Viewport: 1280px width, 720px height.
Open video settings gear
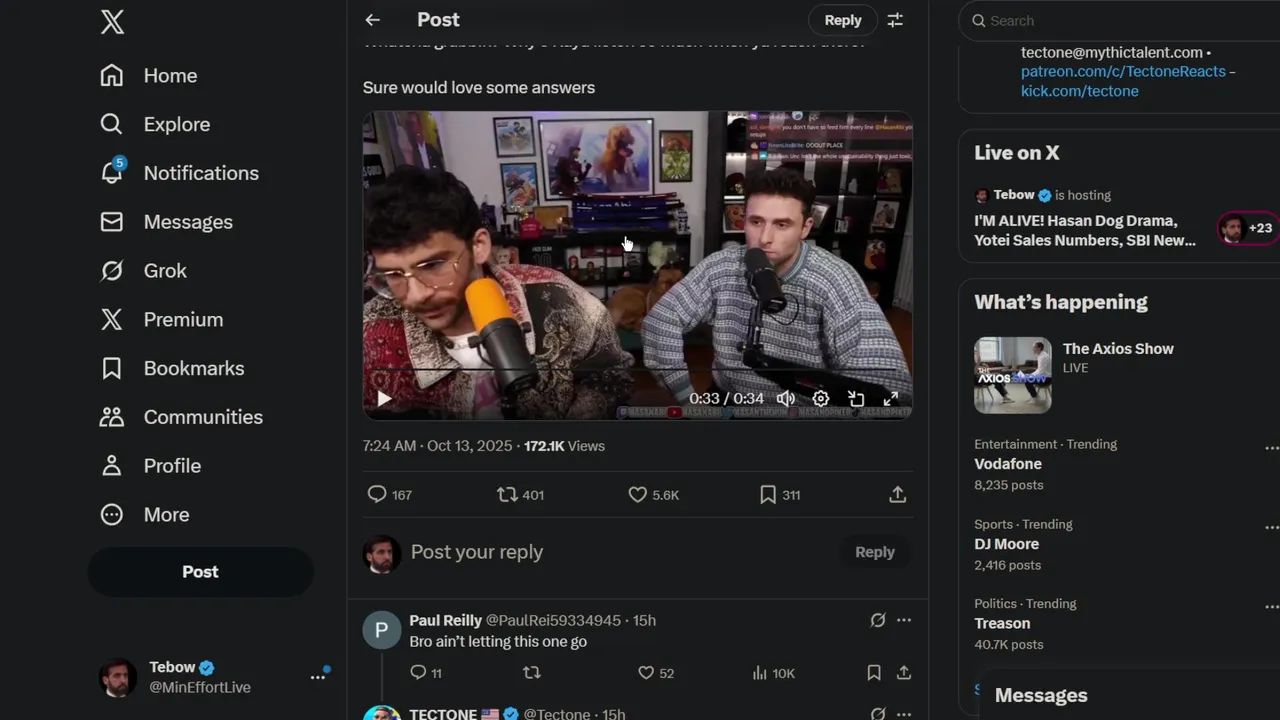(820, 399)
